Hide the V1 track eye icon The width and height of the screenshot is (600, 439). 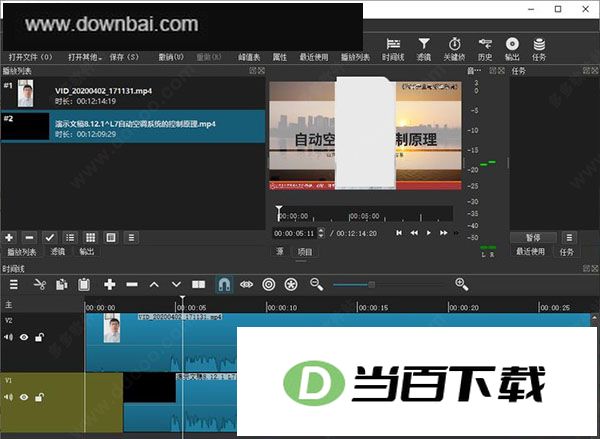pos(24,397)
